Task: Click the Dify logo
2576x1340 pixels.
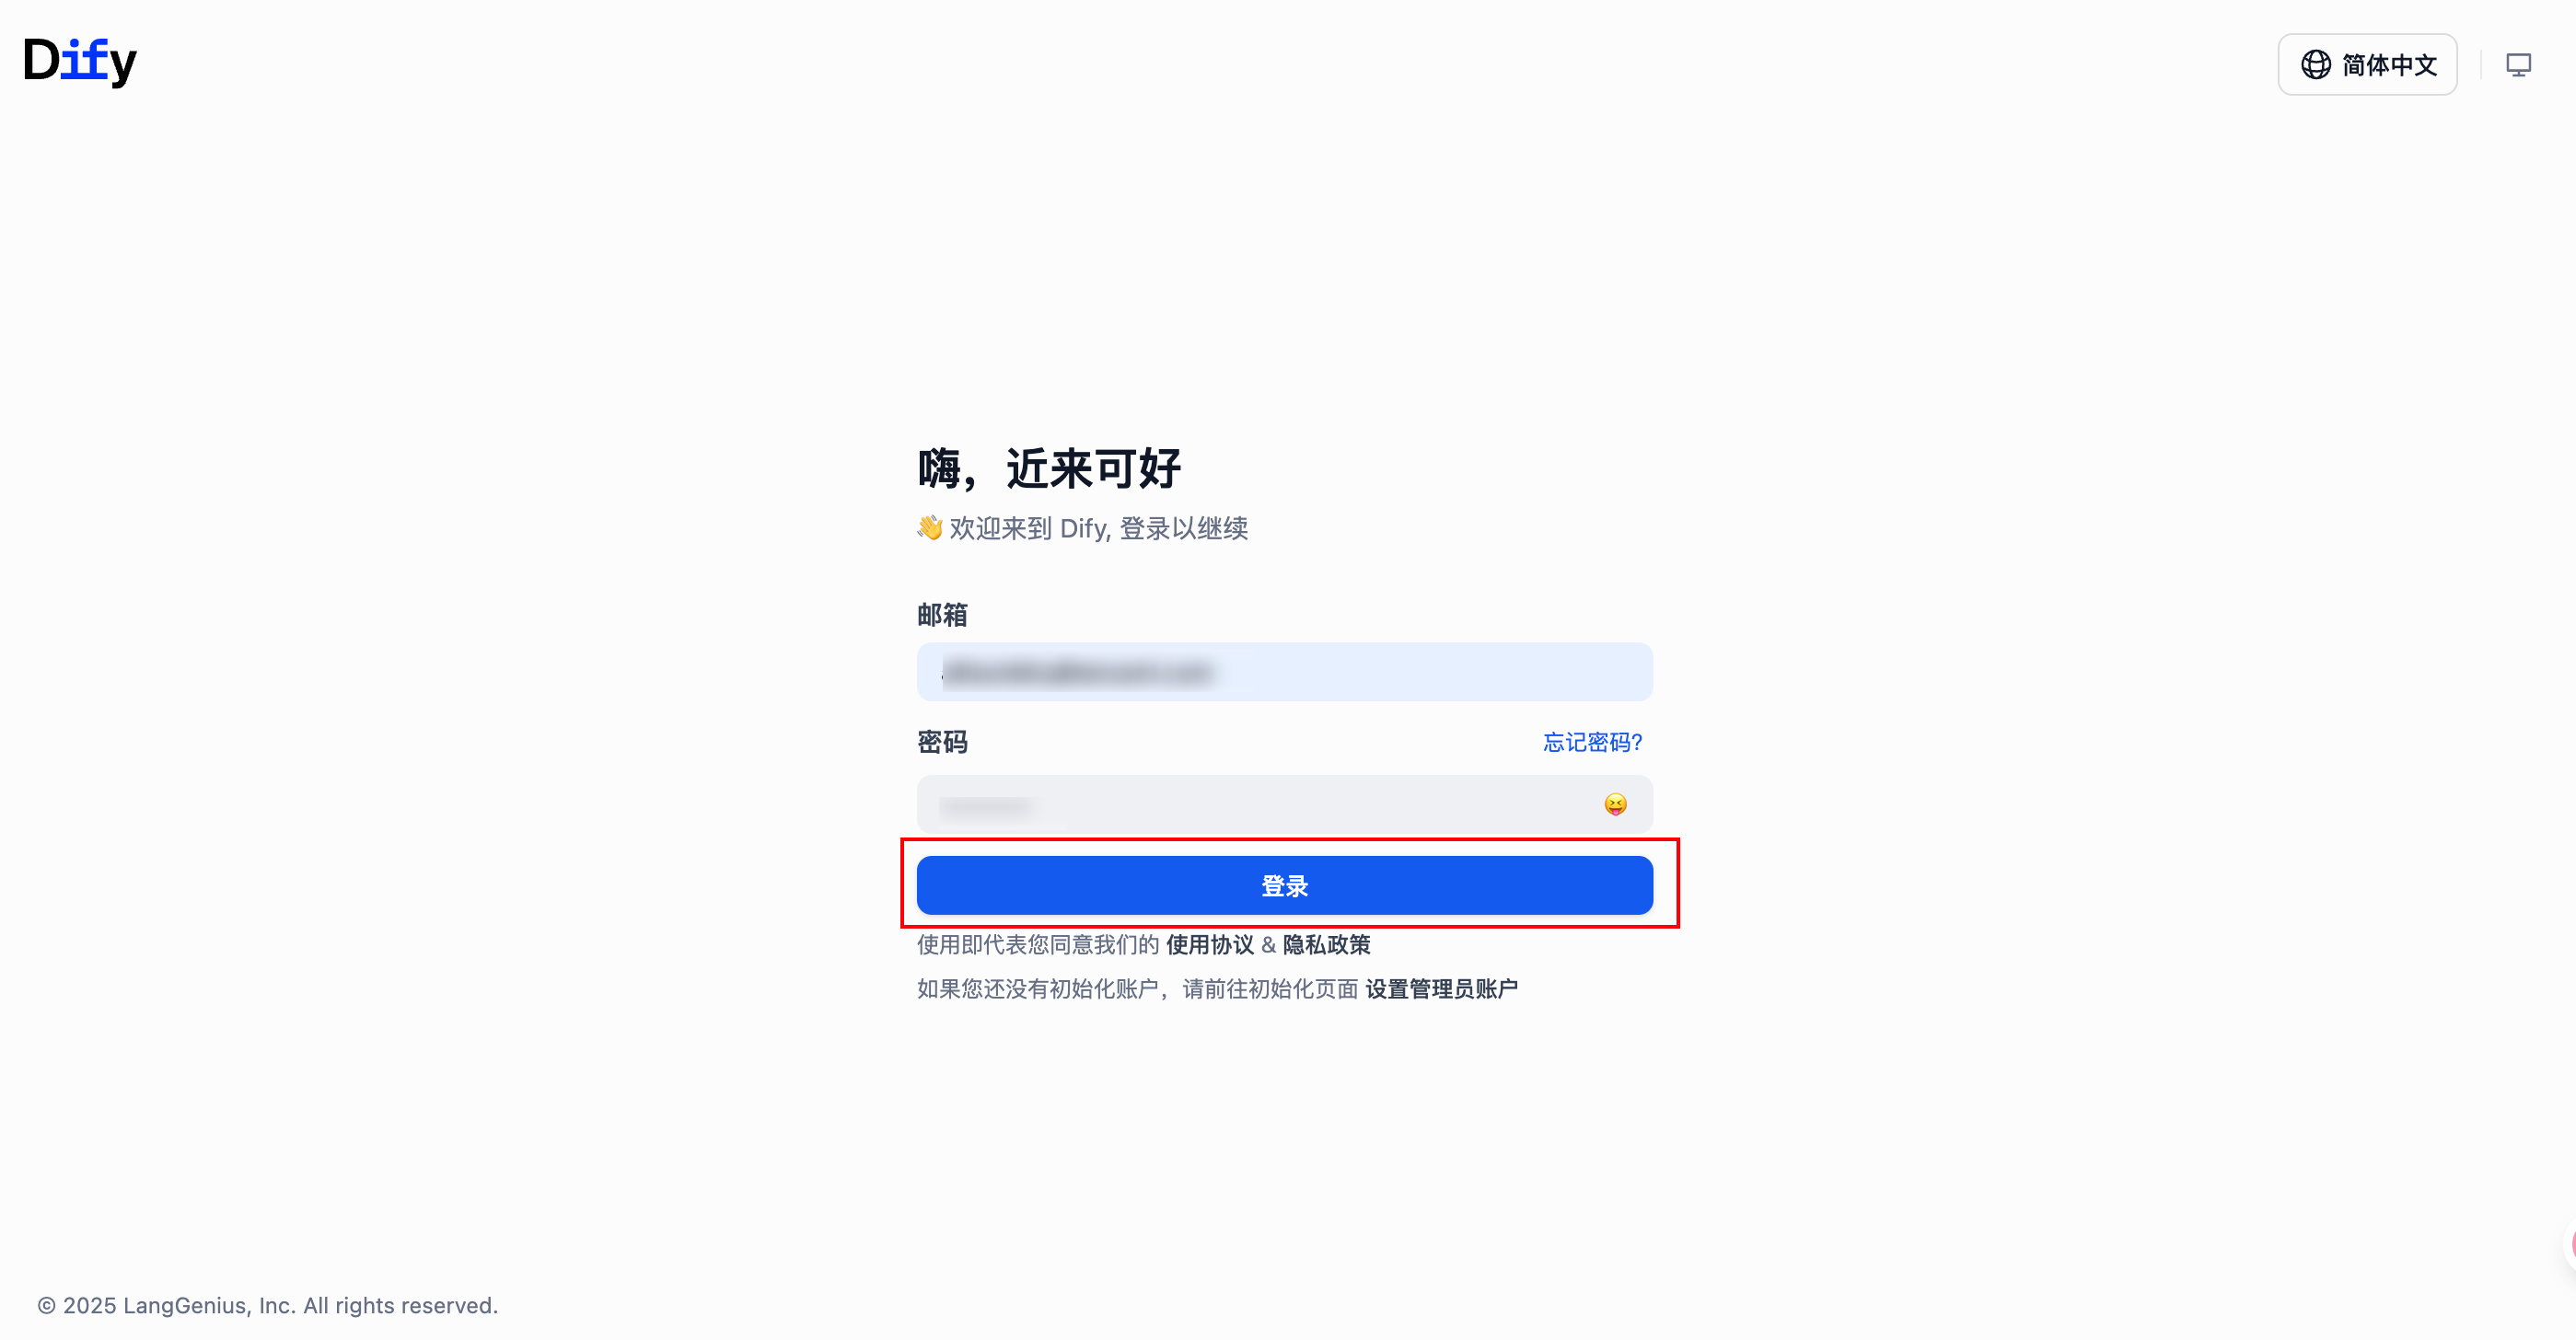Action: 80,61
